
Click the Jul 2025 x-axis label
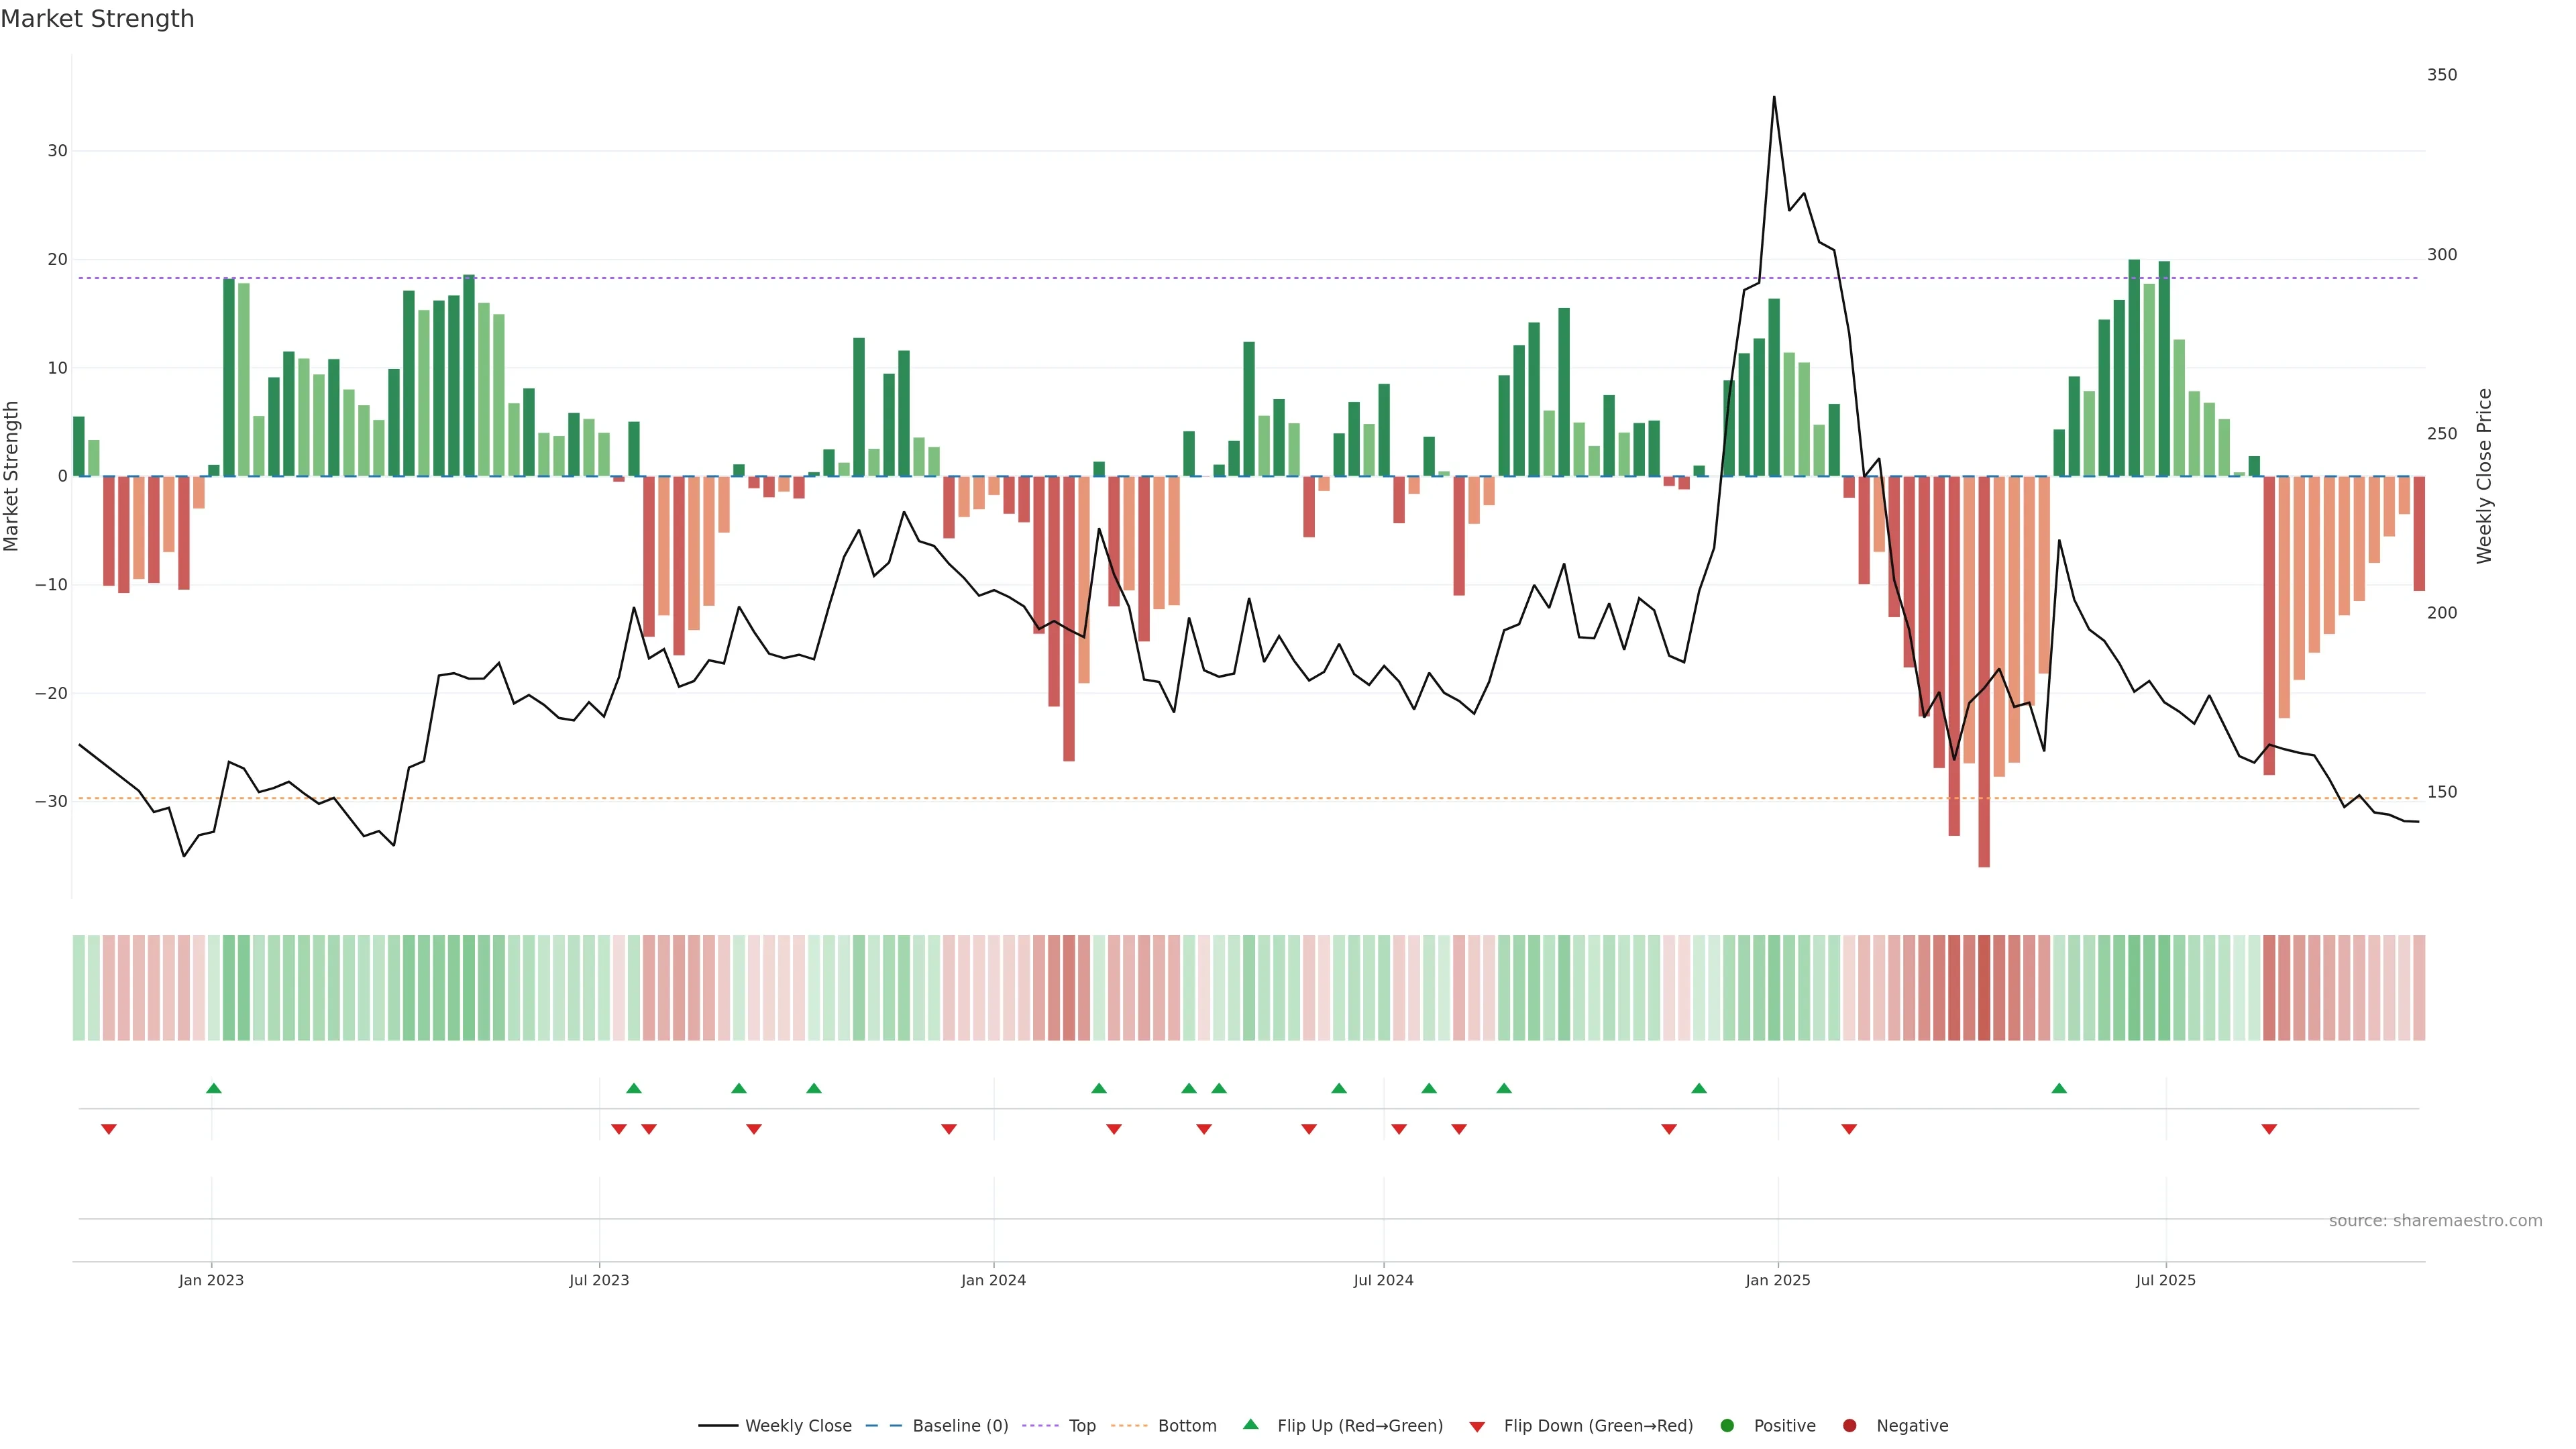point(2165,1280)
